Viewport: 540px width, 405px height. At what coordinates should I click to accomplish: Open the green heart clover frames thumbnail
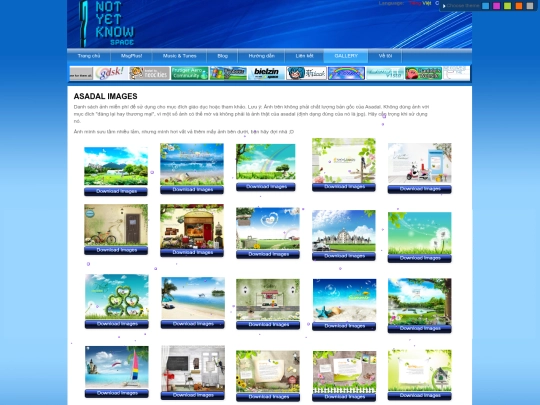pos(117,297)
